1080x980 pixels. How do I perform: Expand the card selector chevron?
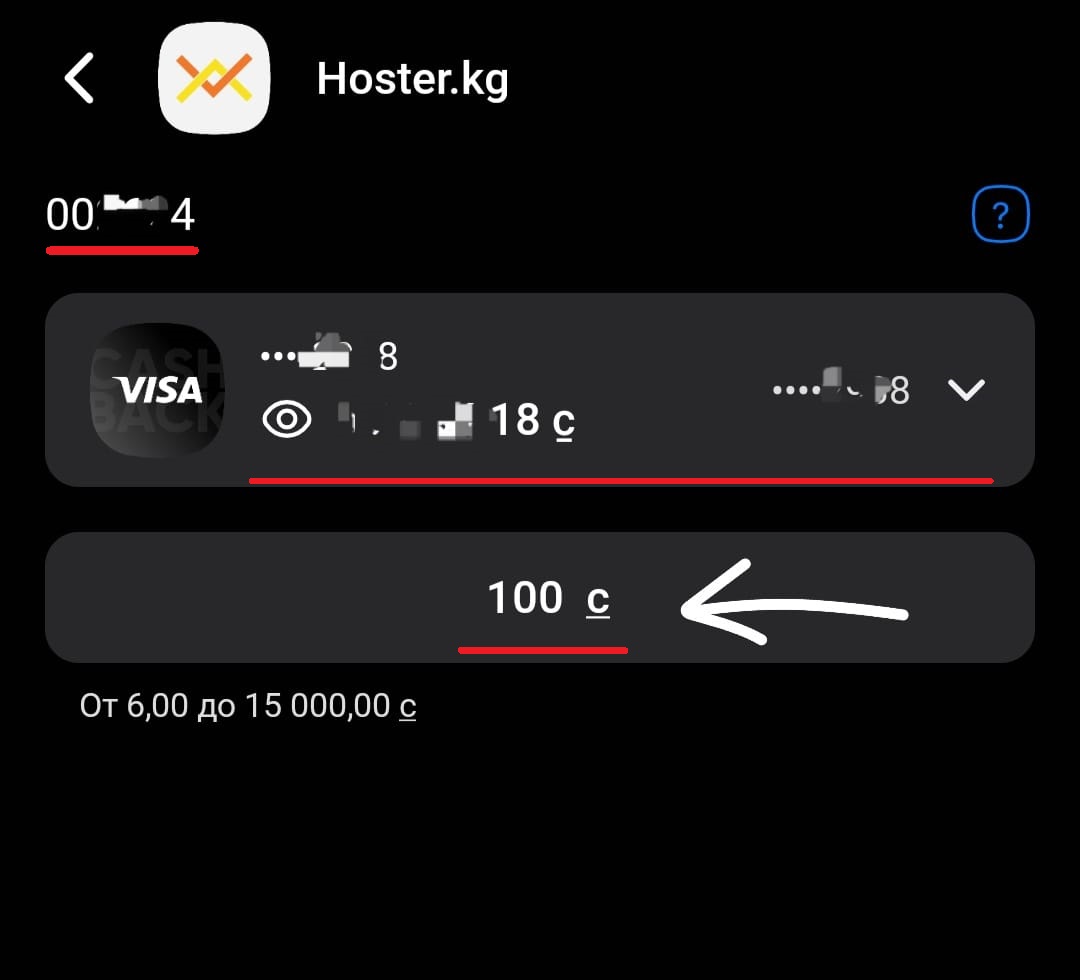[966, 390]
